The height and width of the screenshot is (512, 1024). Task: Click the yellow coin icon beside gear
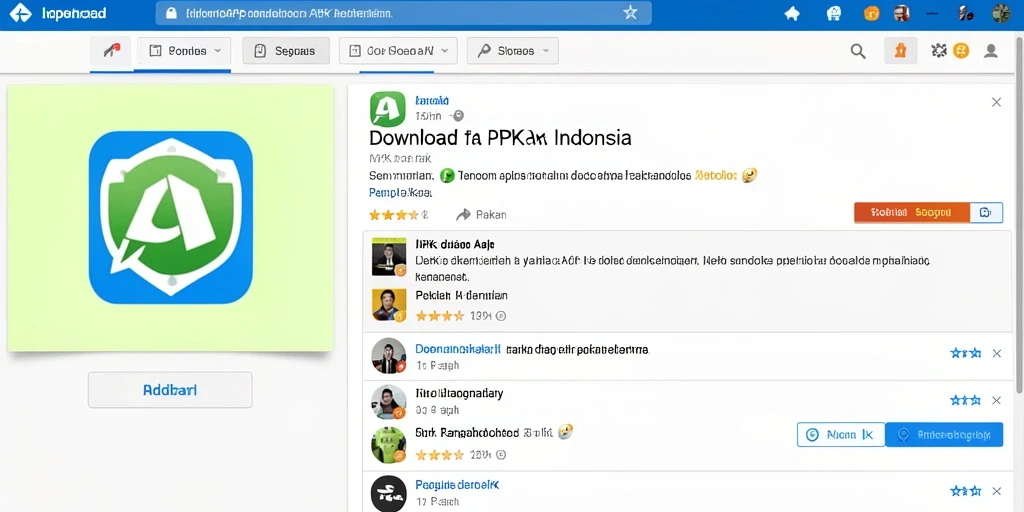pyautogui.click(x=961, y=51)
